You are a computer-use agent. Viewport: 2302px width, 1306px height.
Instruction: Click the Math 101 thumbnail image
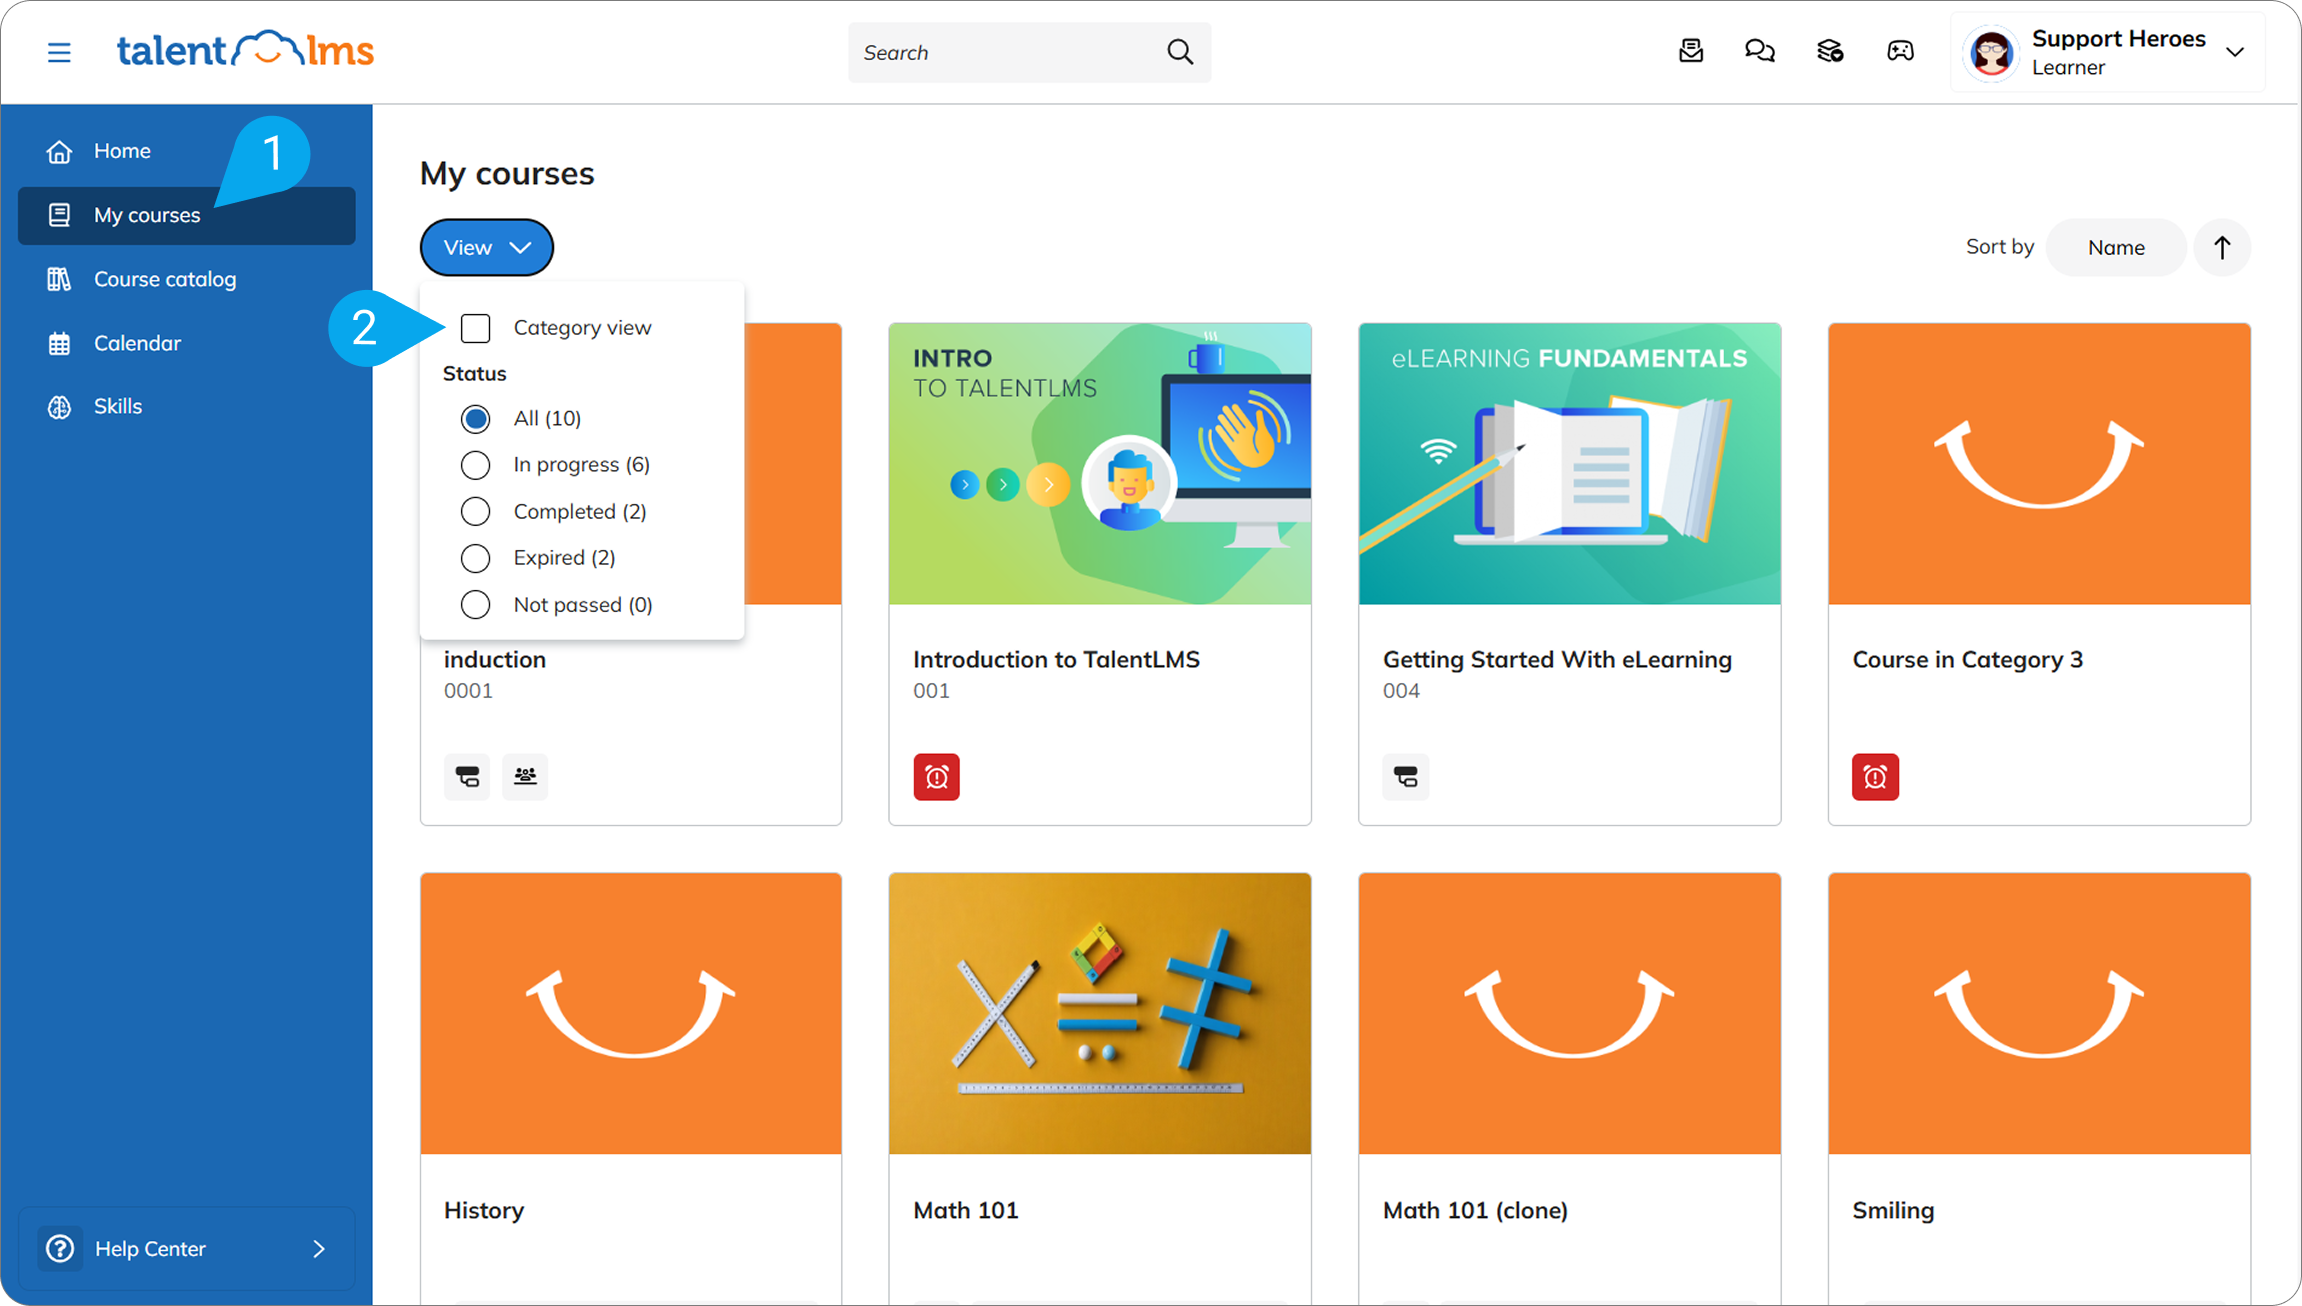pyautogui.click(x=1100, y=1013)
